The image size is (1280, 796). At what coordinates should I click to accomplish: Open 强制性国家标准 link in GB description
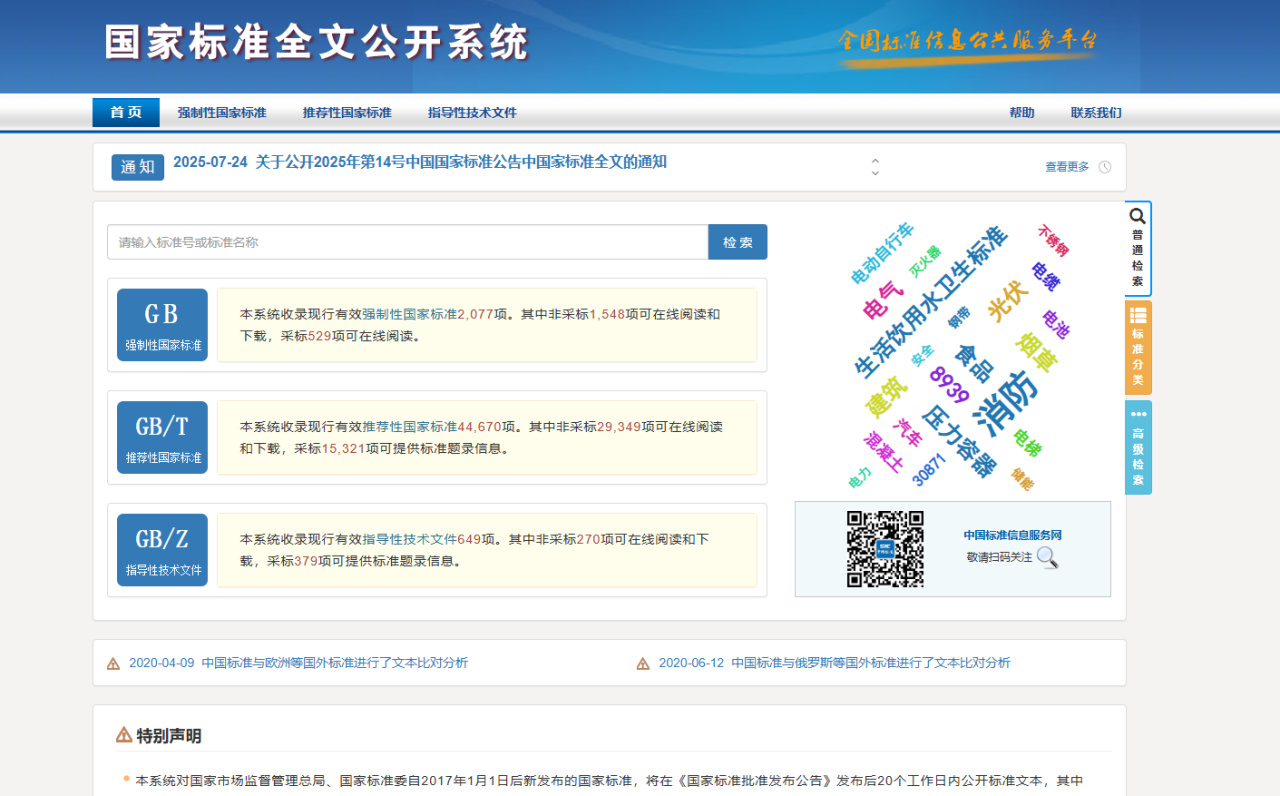[410, 314]
